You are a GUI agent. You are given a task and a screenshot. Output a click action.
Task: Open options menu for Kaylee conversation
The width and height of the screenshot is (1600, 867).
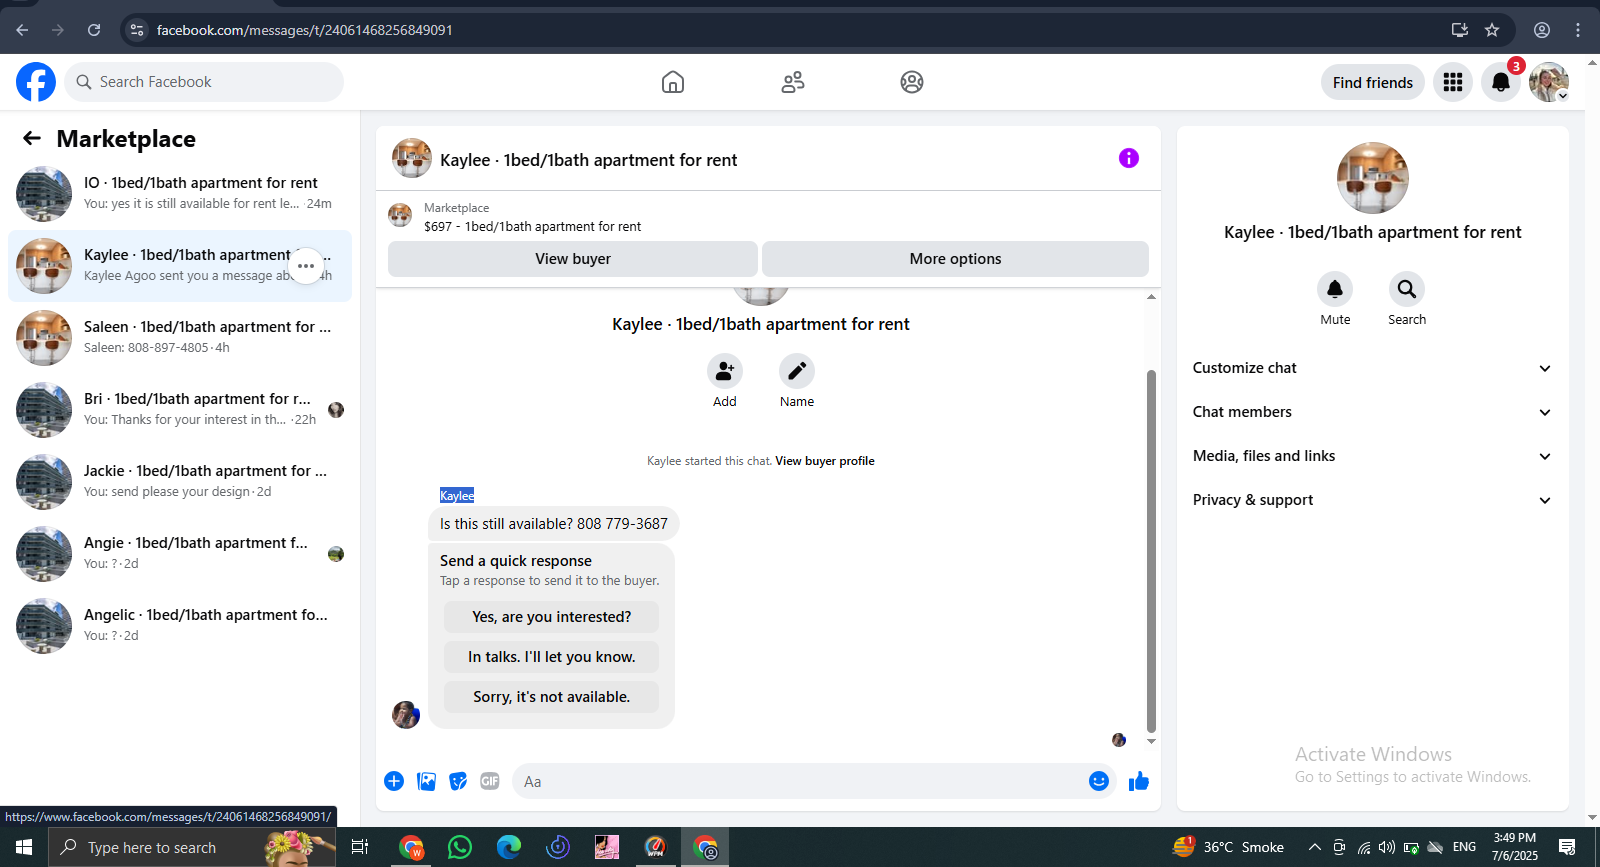(x=306, y=266)
